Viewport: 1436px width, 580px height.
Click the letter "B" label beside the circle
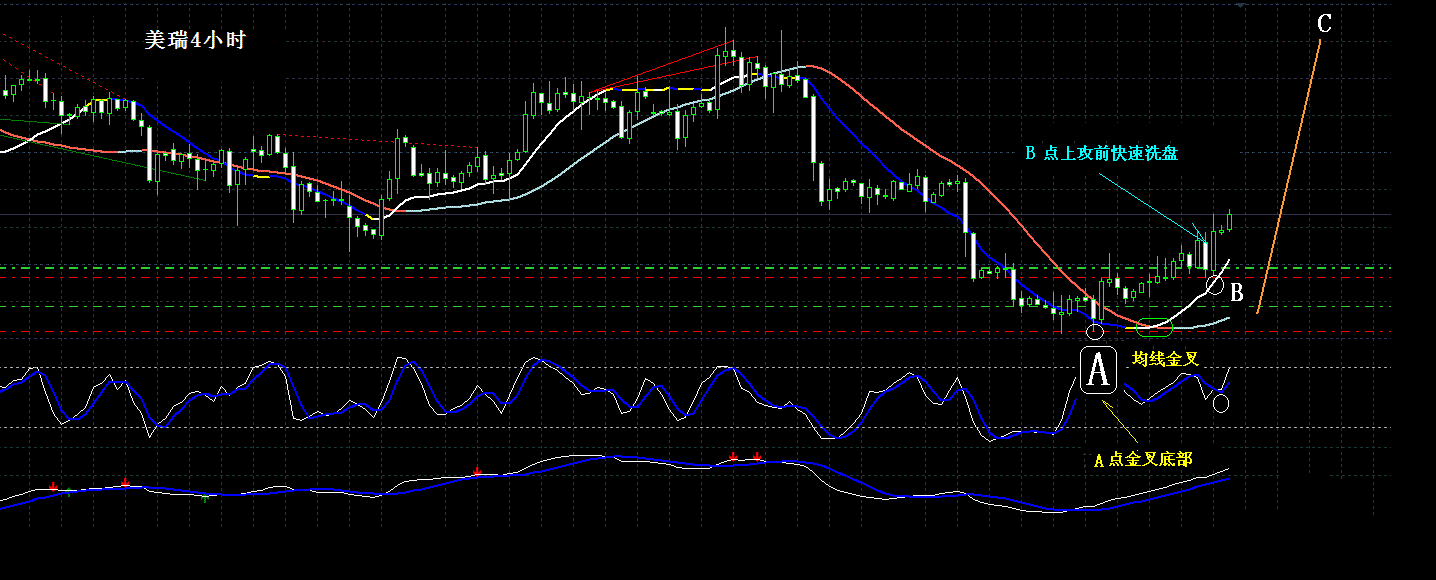(1236, 293)
